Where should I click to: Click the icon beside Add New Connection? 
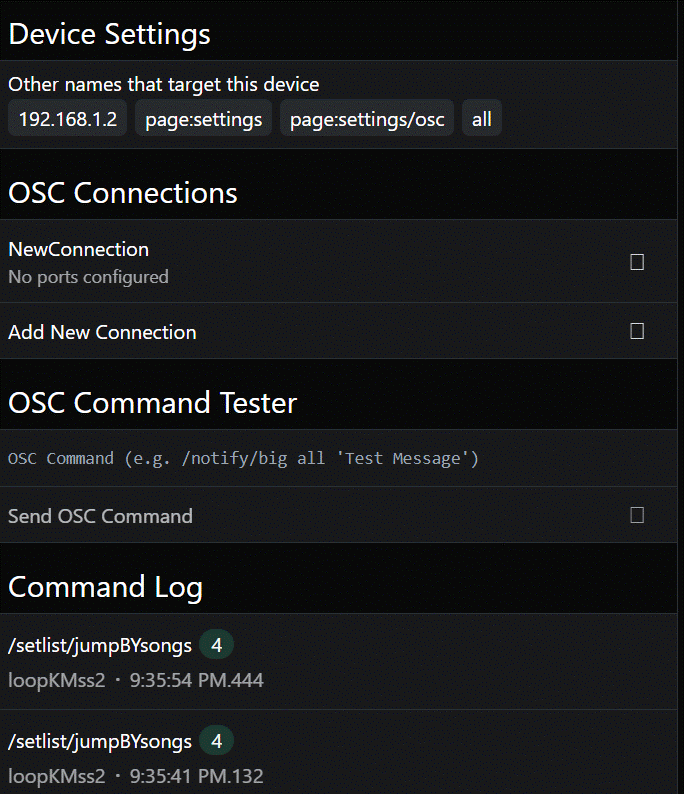[637, 331]
